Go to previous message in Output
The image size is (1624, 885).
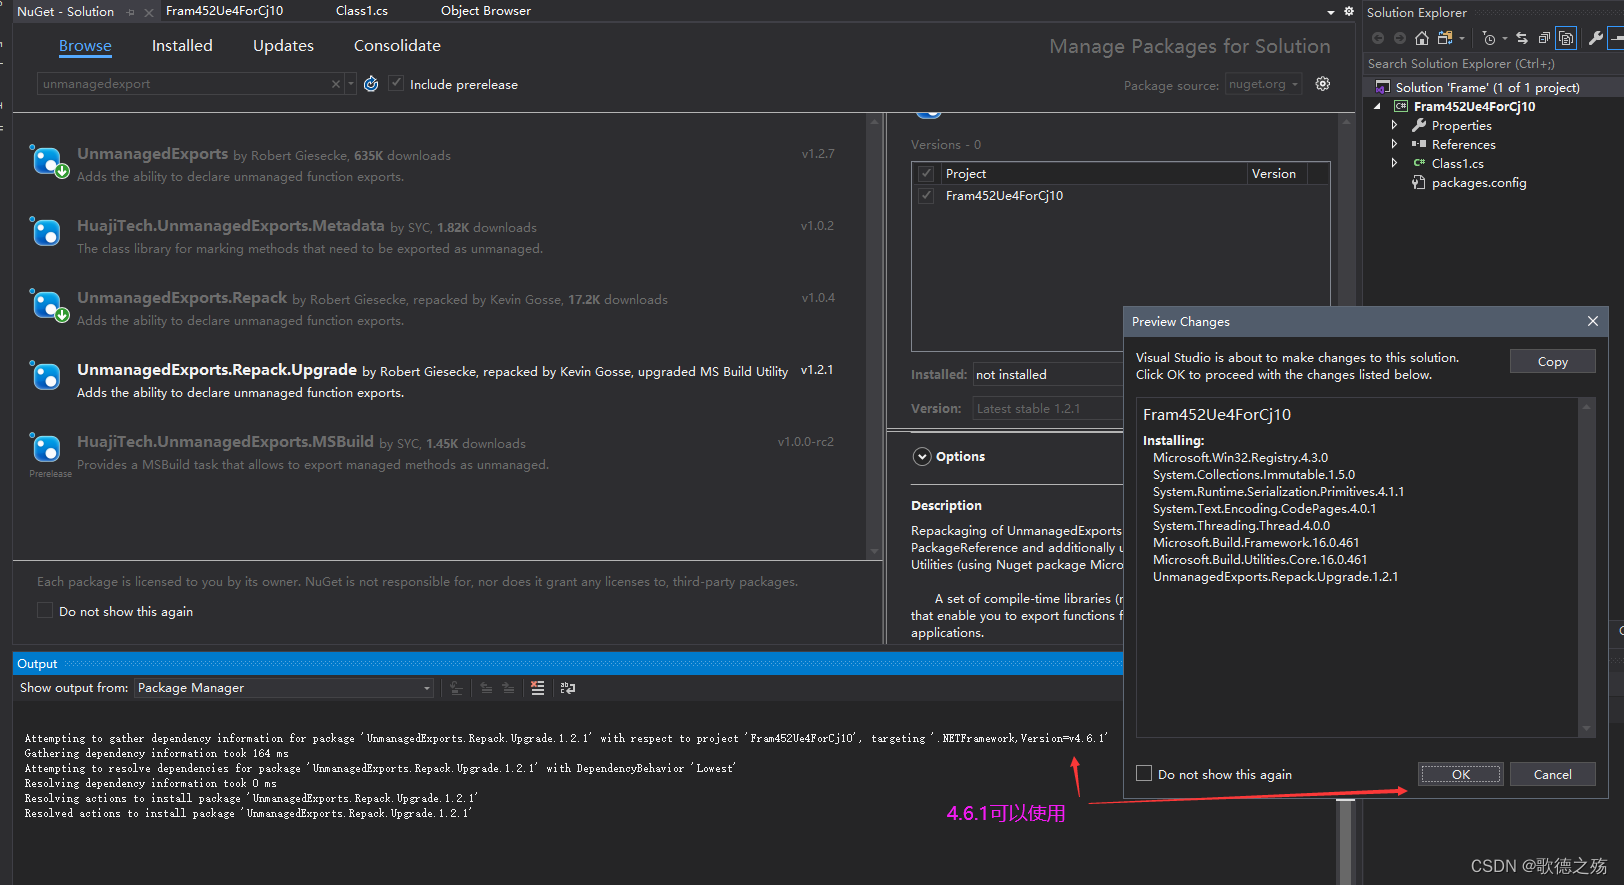tap(486, 688)
